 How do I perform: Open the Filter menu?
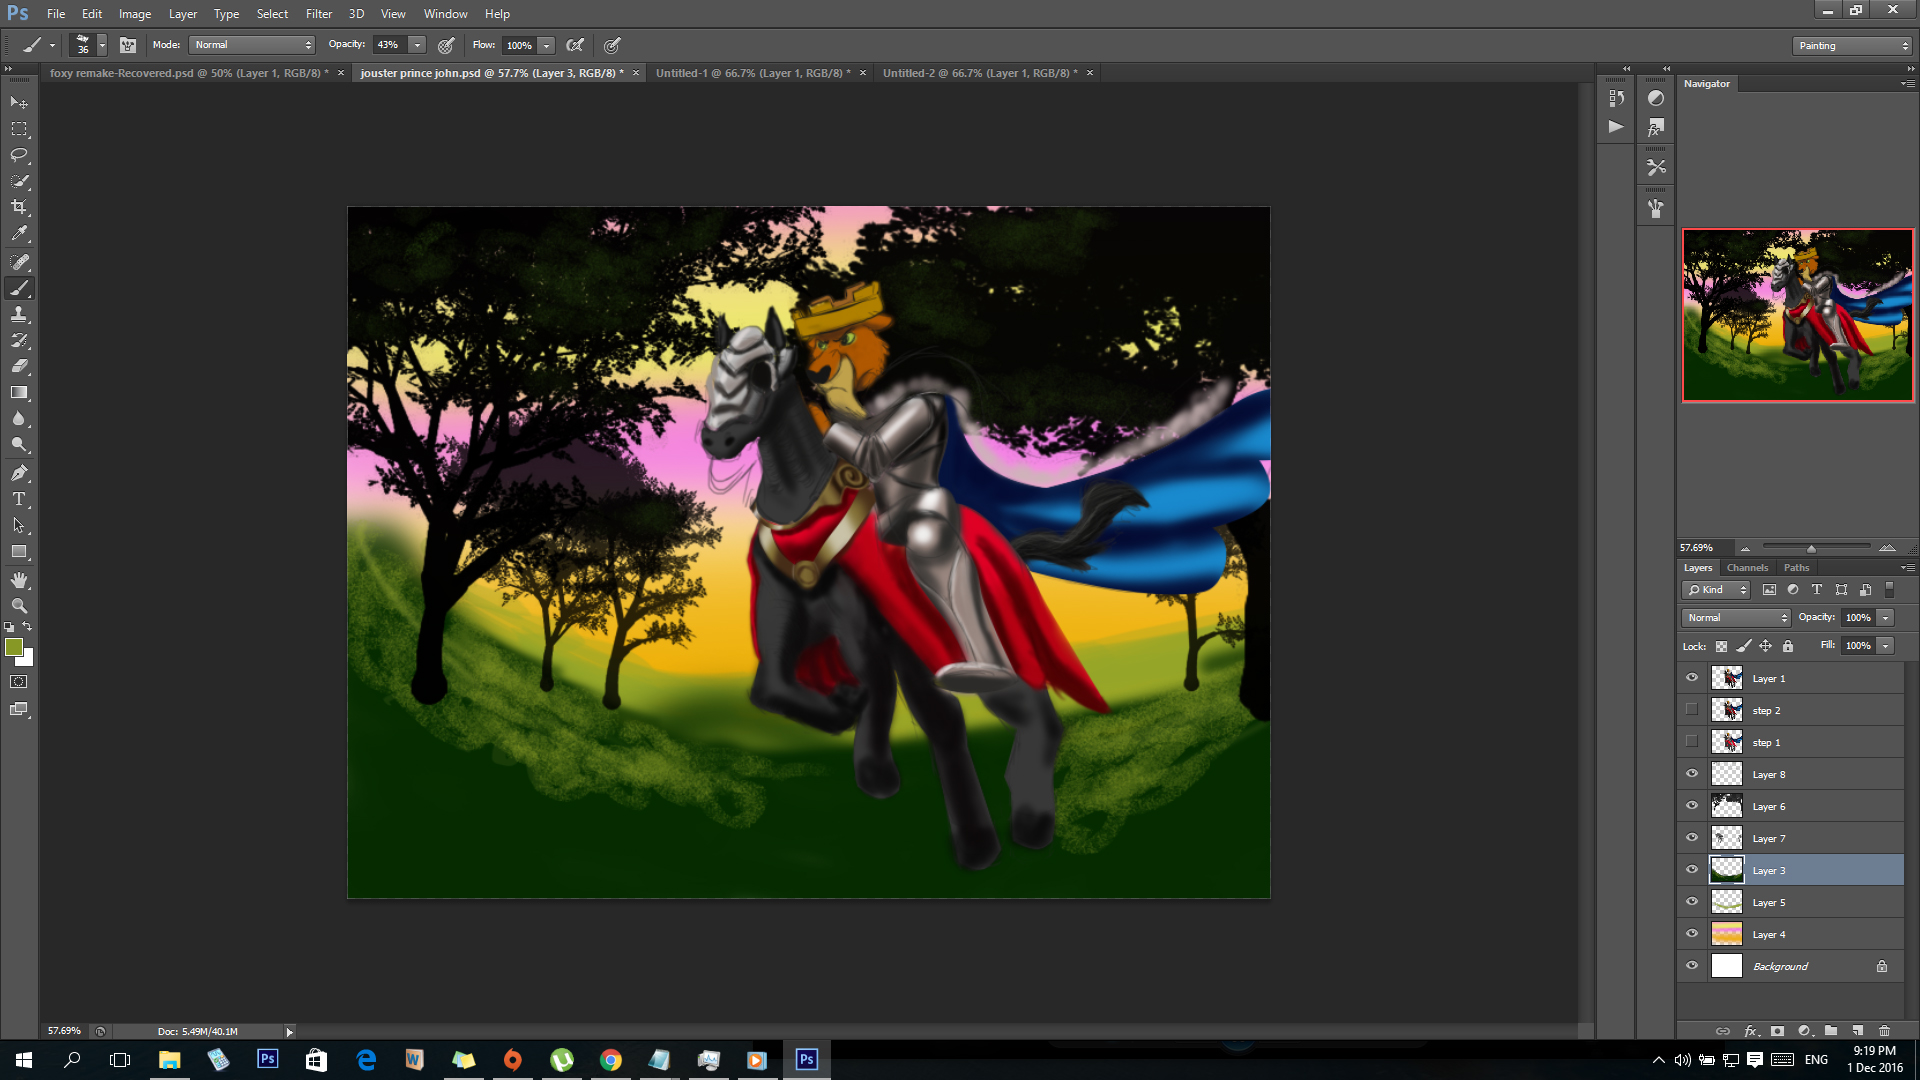318,14
